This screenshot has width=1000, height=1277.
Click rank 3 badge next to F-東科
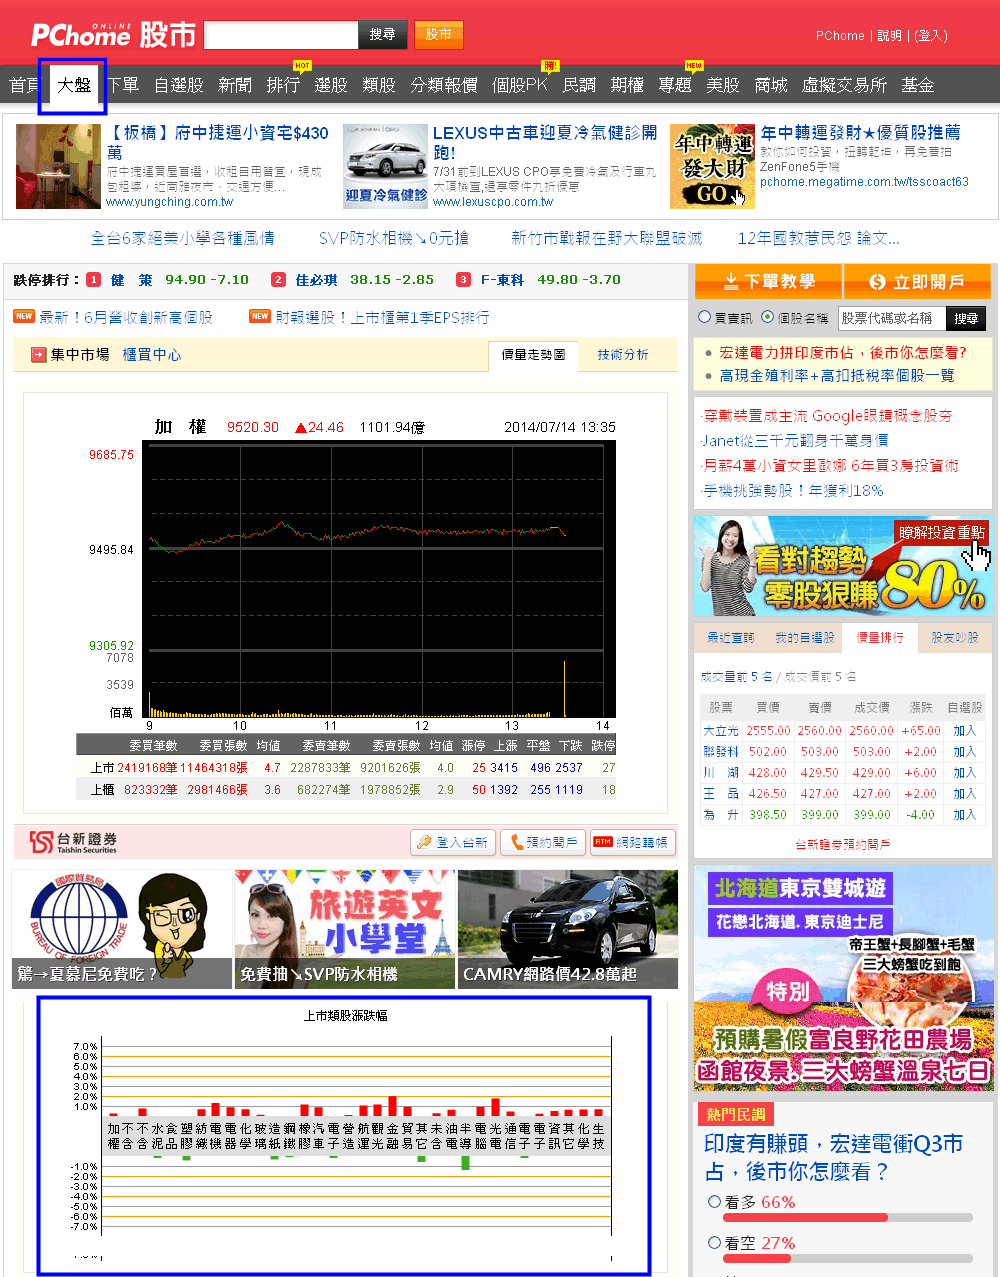click(x=463, y=280)
